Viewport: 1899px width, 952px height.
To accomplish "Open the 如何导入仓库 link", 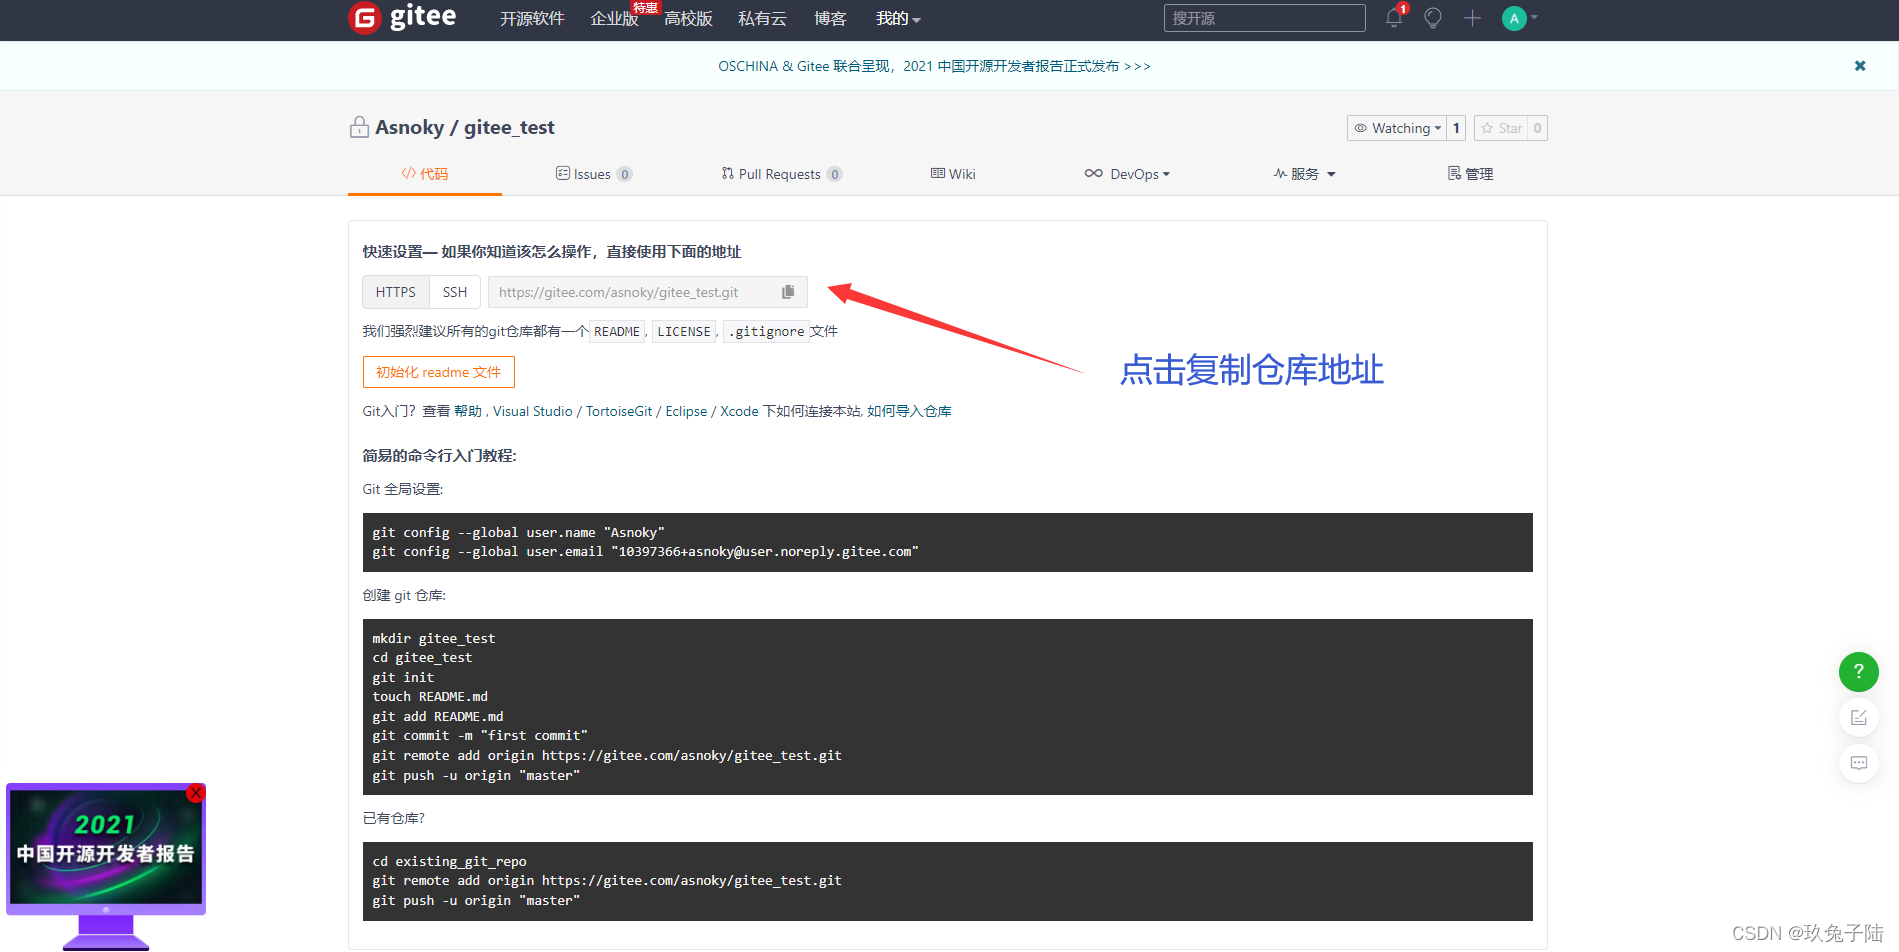I will click(909, 411).
